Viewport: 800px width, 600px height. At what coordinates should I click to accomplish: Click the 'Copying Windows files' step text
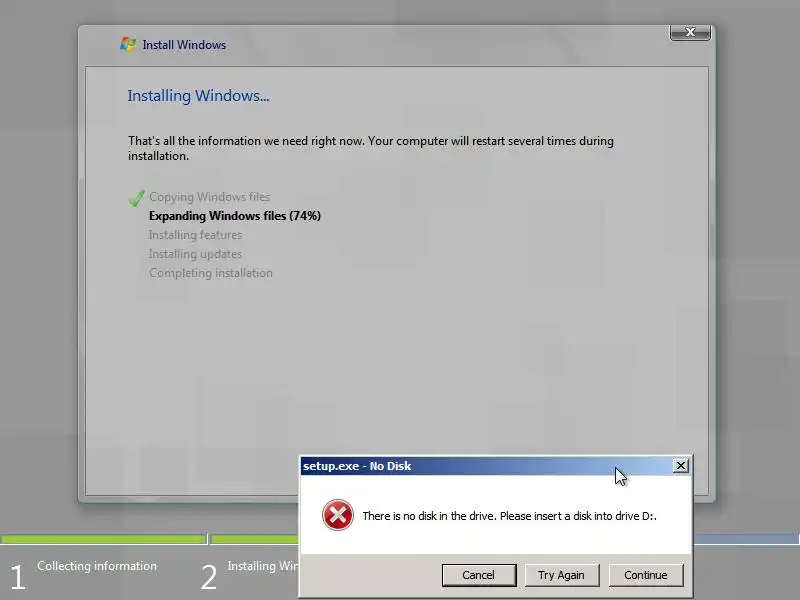(x=209, y=197)
